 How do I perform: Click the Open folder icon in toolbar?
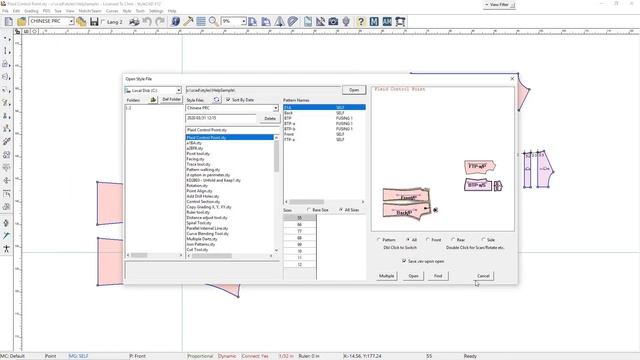[21, 22]
